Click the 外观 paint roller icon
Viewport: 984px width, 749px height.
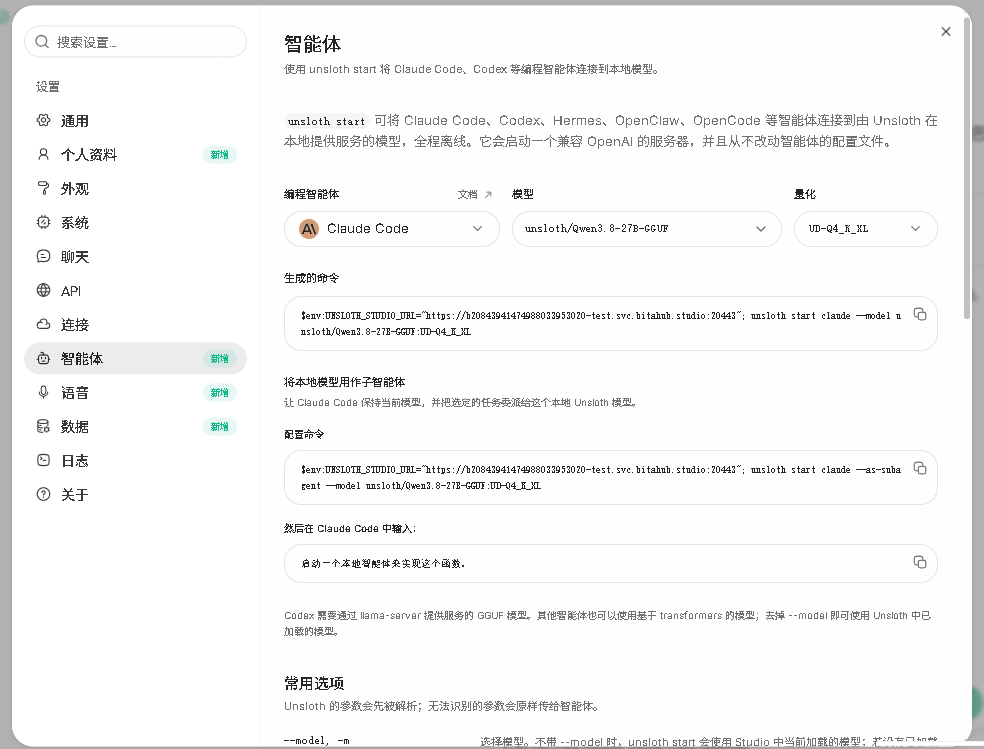click(x=43, y=188)
